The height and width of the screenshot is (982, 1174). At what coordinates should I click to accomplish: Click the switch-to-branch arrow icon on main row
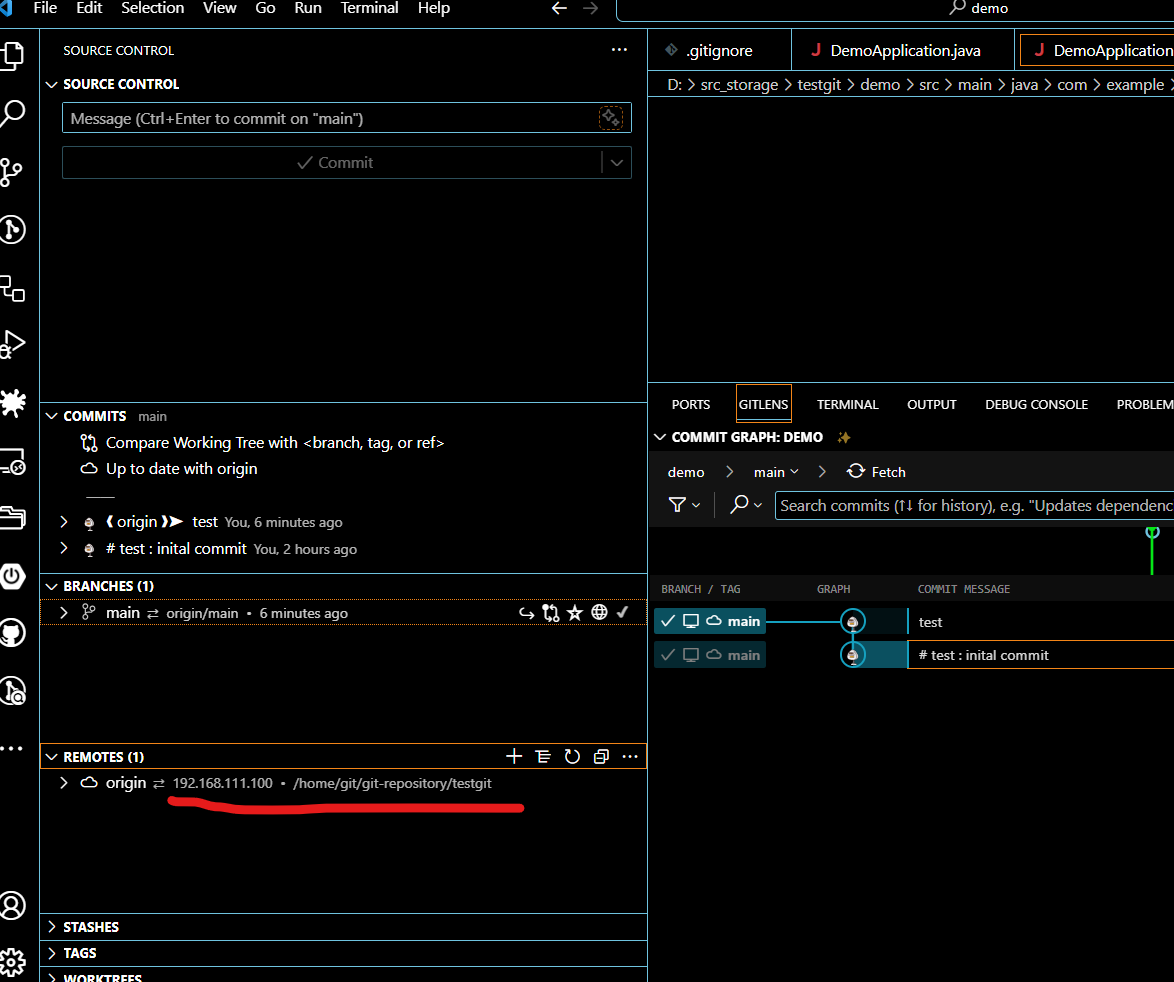(x=526, y=613)
